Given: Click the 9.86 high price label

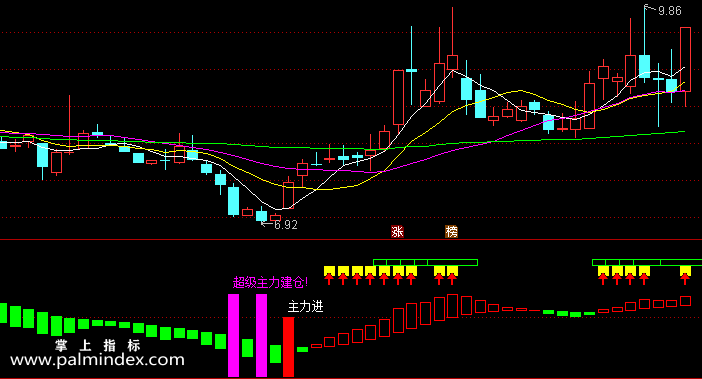Looking at the screenshot, I should pos(669,11).
